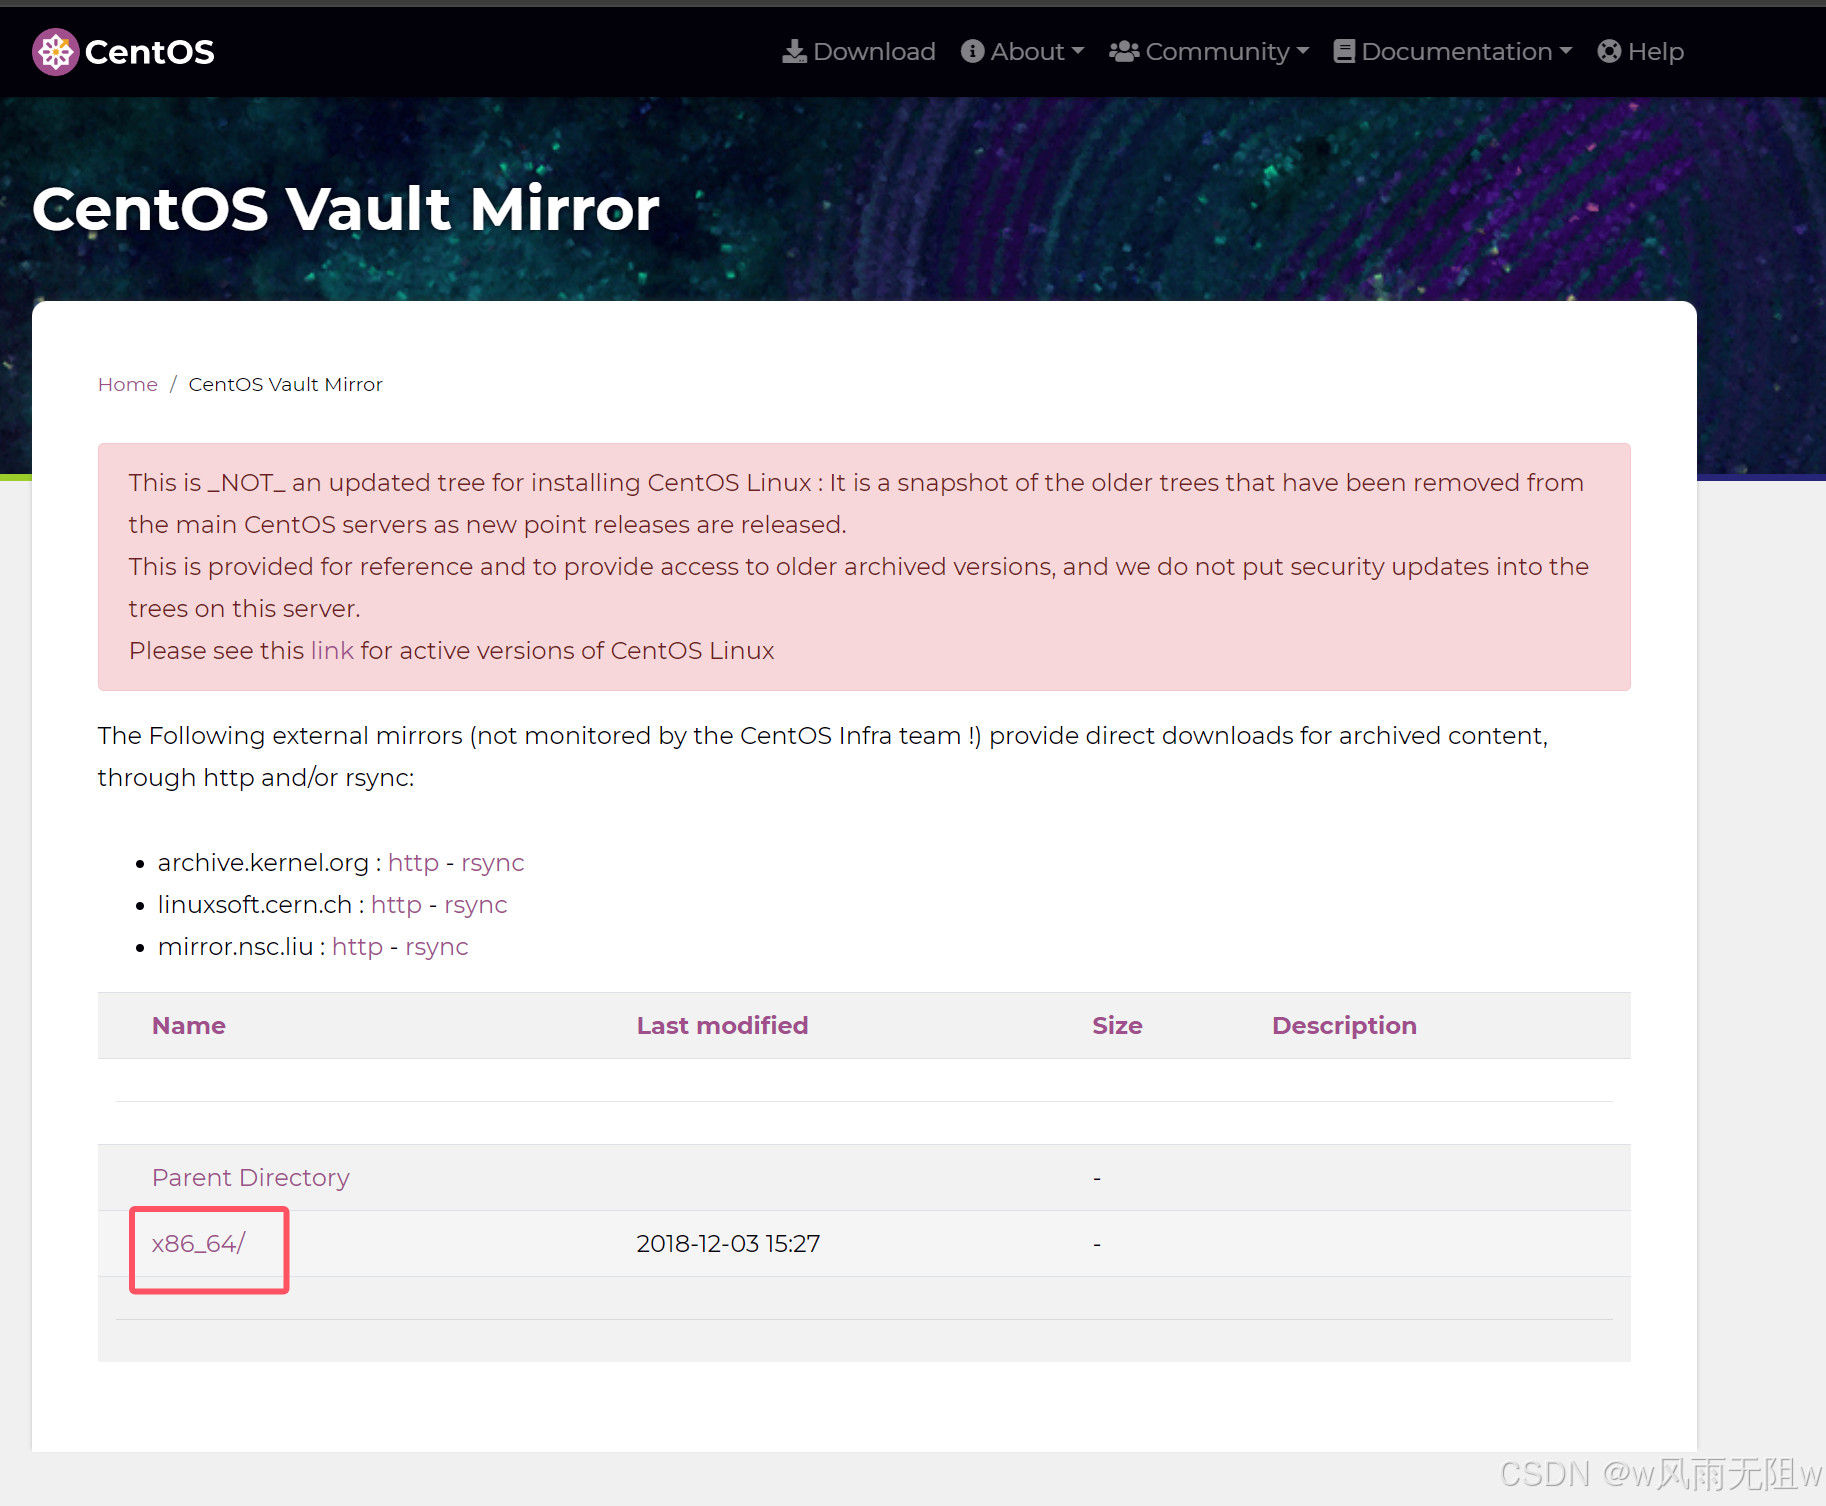Click the 2018-12-03 15:27 date cell

click(728, 1243)
